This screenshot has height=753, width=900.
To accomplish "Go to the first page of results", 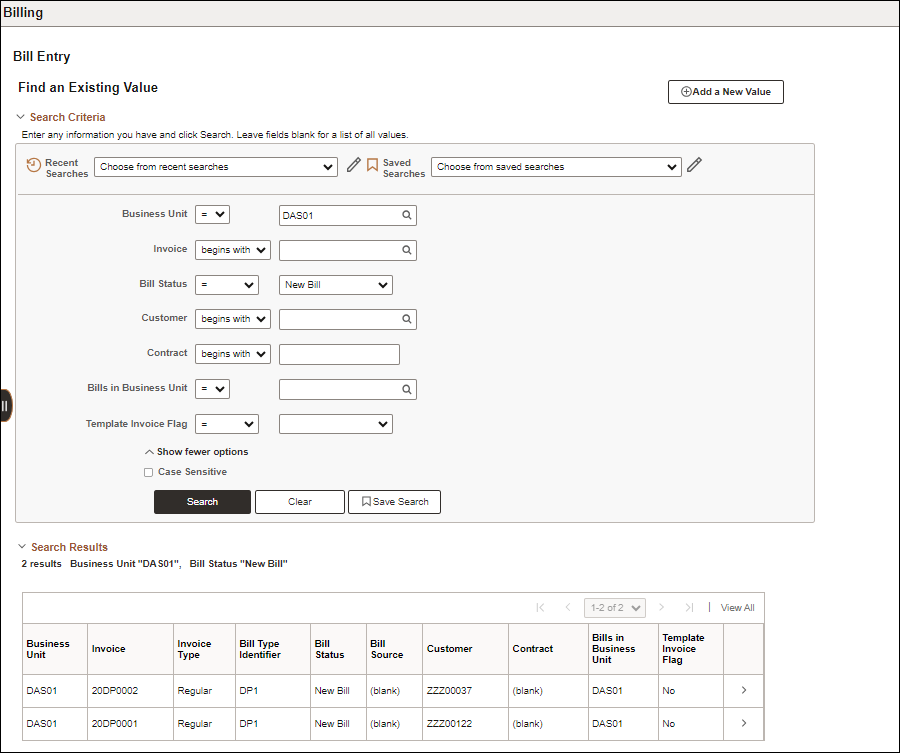I will point(540,607).
